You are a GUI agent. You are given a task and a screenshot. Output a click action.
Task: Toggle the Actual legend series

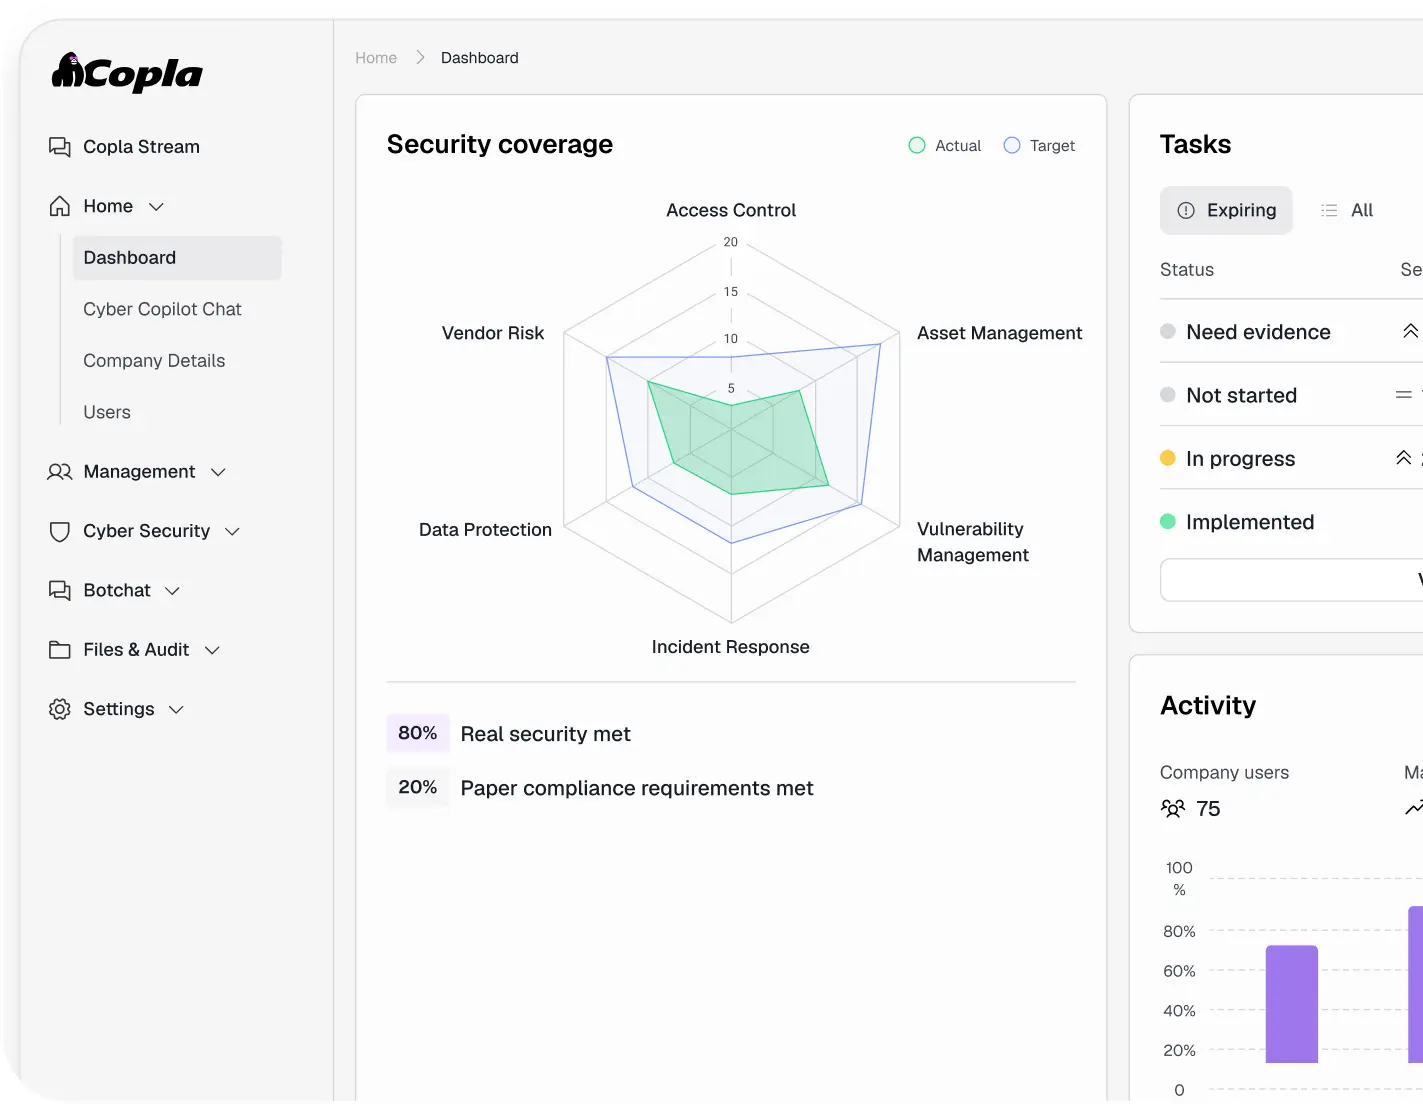click(945, 146)
